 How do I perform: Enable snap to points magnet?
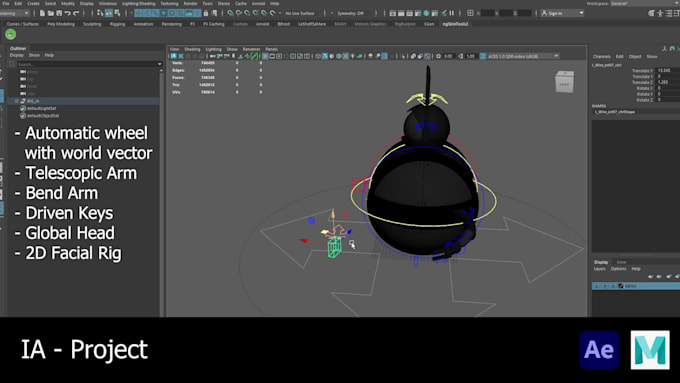pos(247,13)
